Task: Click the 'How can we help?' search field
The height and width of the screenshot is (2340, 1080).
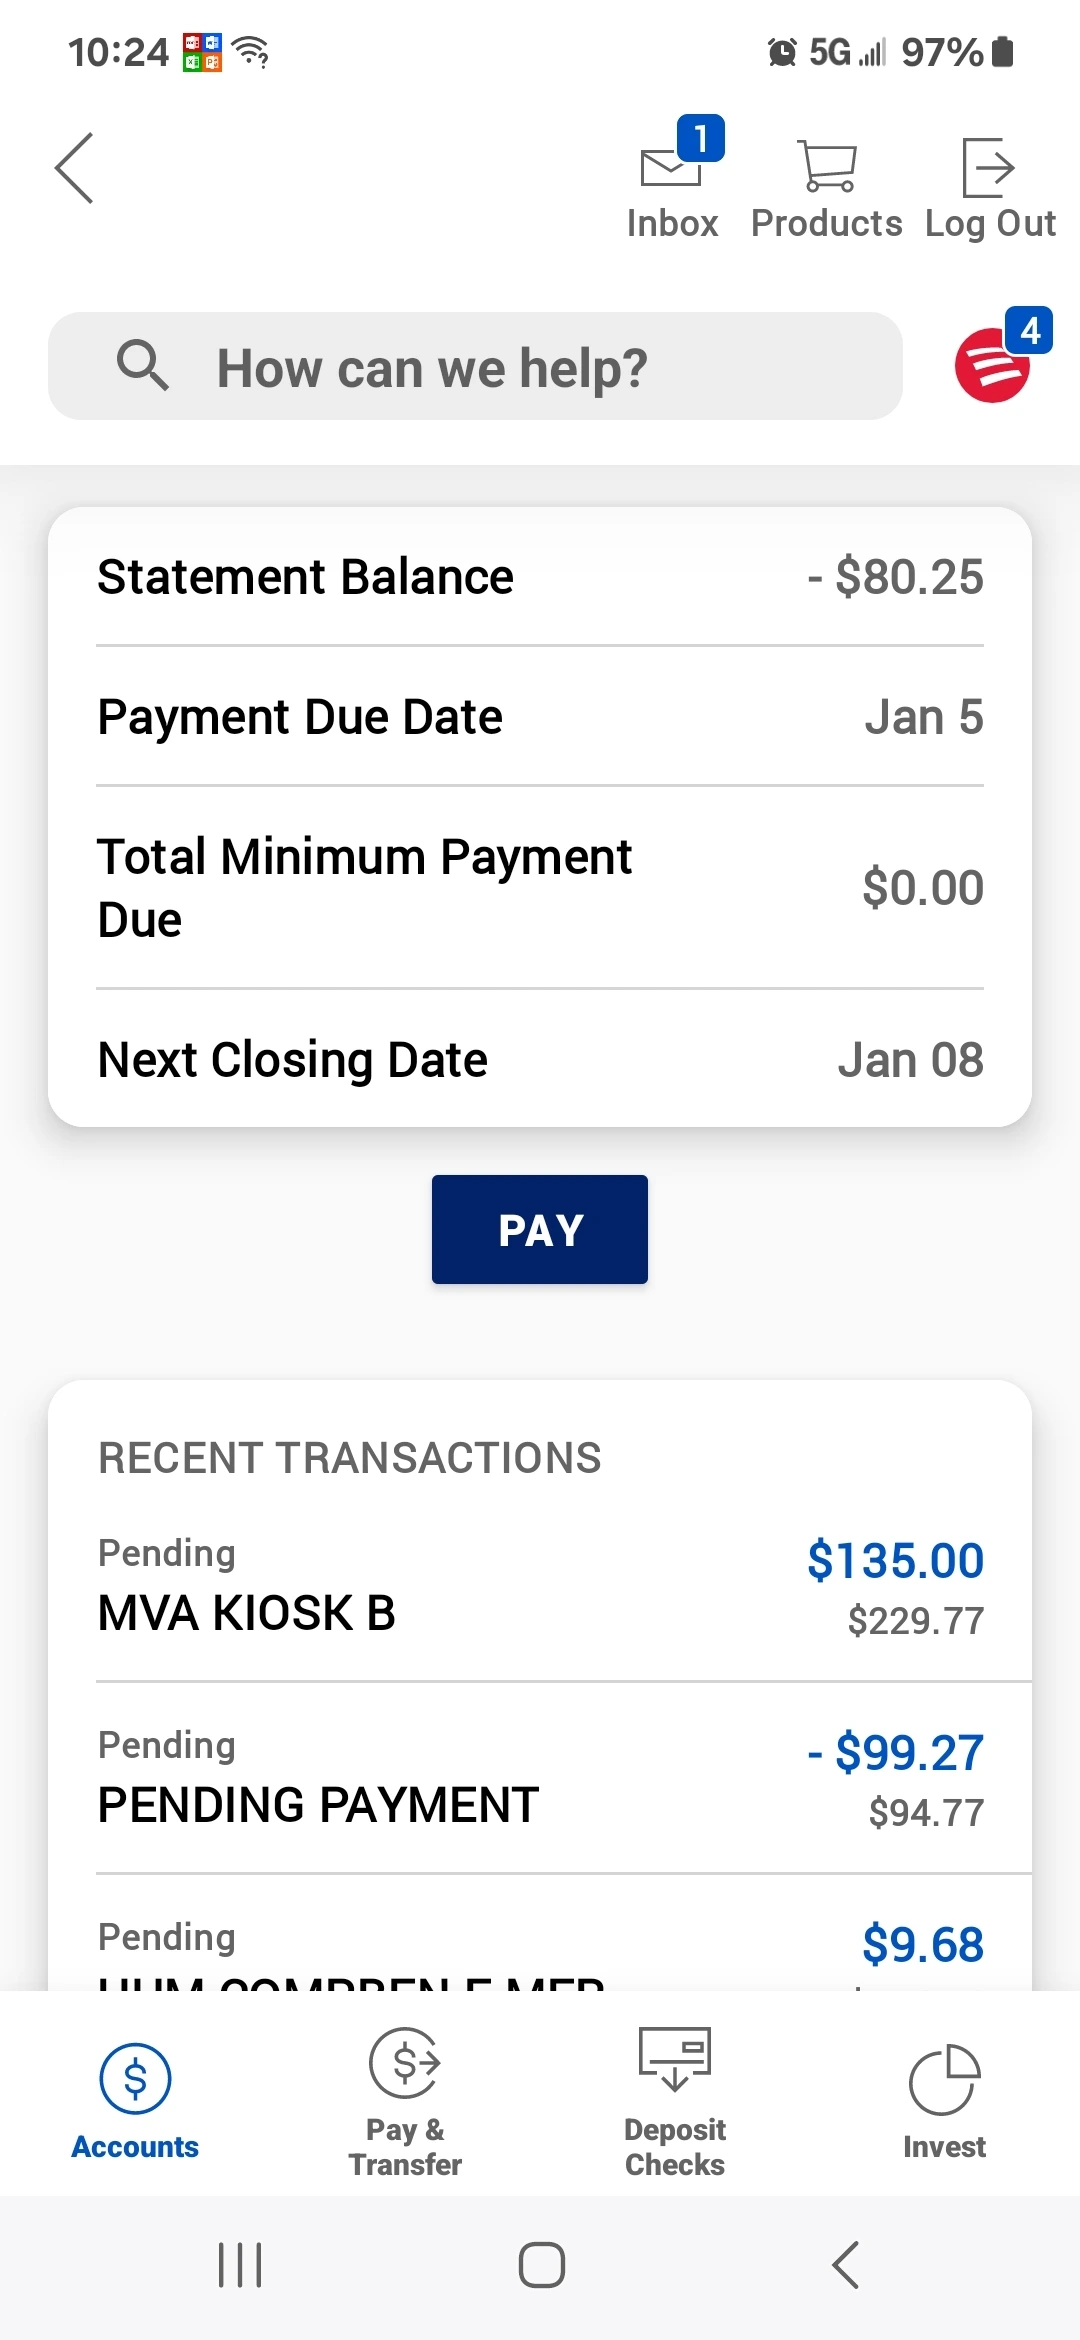Action: pyautogui.click(x=475, y=366)
